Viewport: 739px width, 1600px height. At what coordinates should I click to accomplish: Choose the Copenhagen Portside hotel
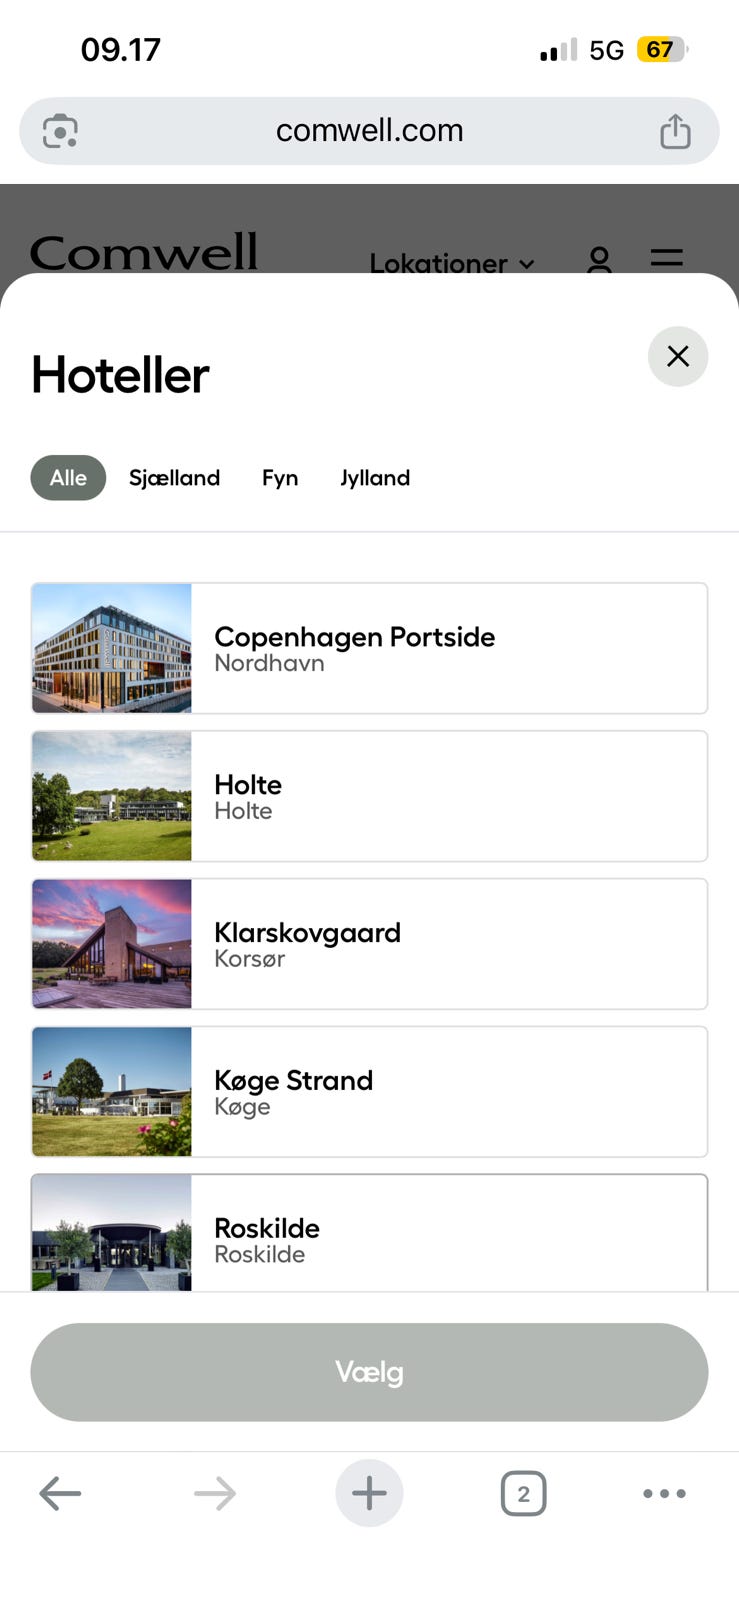449,648
